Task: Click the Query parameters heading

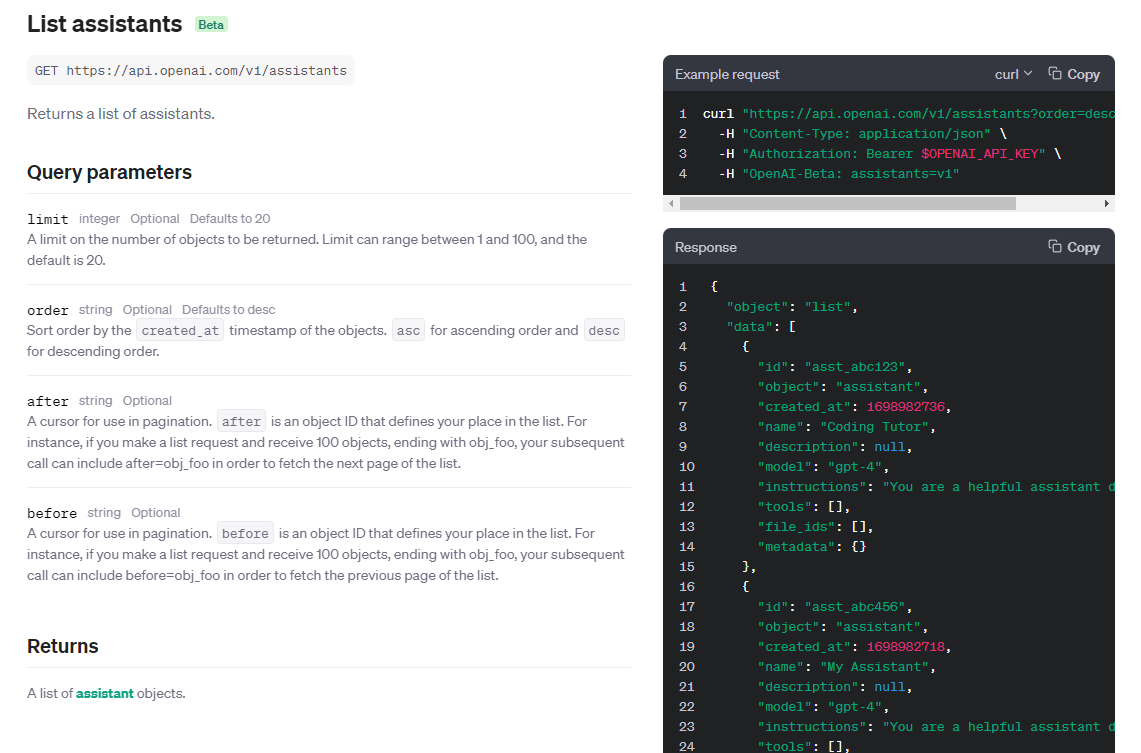Action: tap(109, 172)
